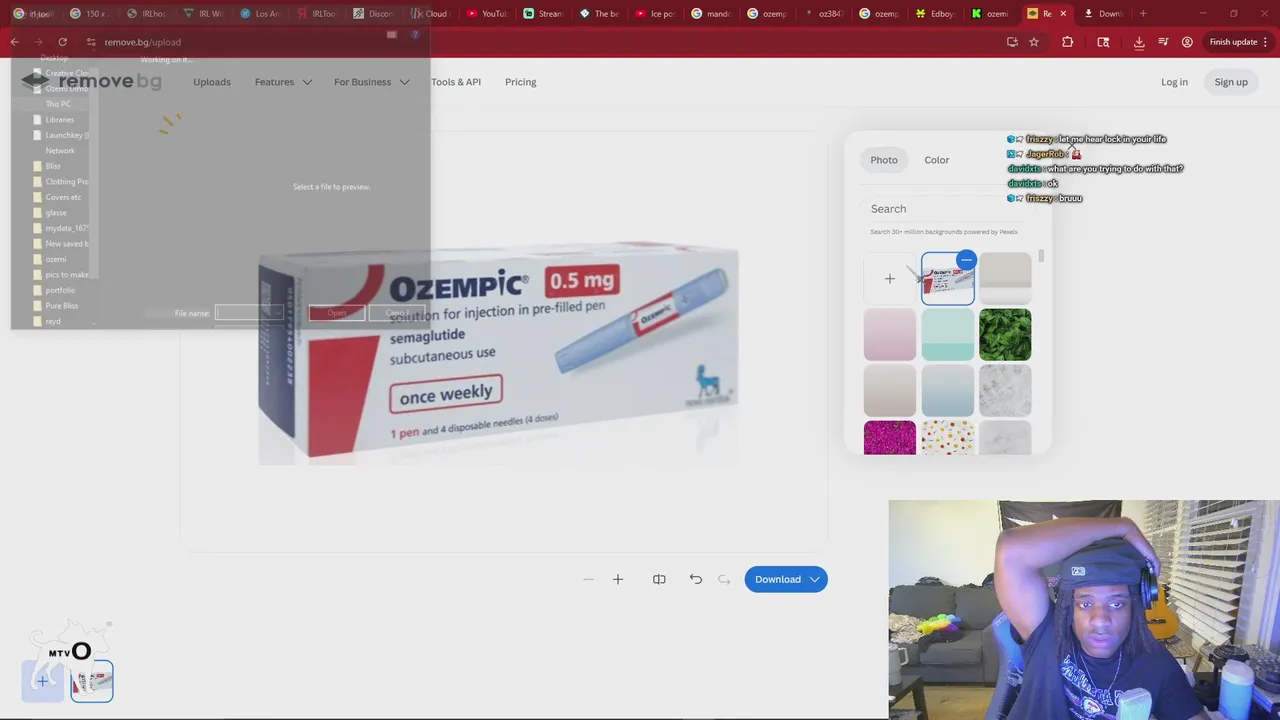Open the File name combo box dropdown arrow

tap(277, 313)
